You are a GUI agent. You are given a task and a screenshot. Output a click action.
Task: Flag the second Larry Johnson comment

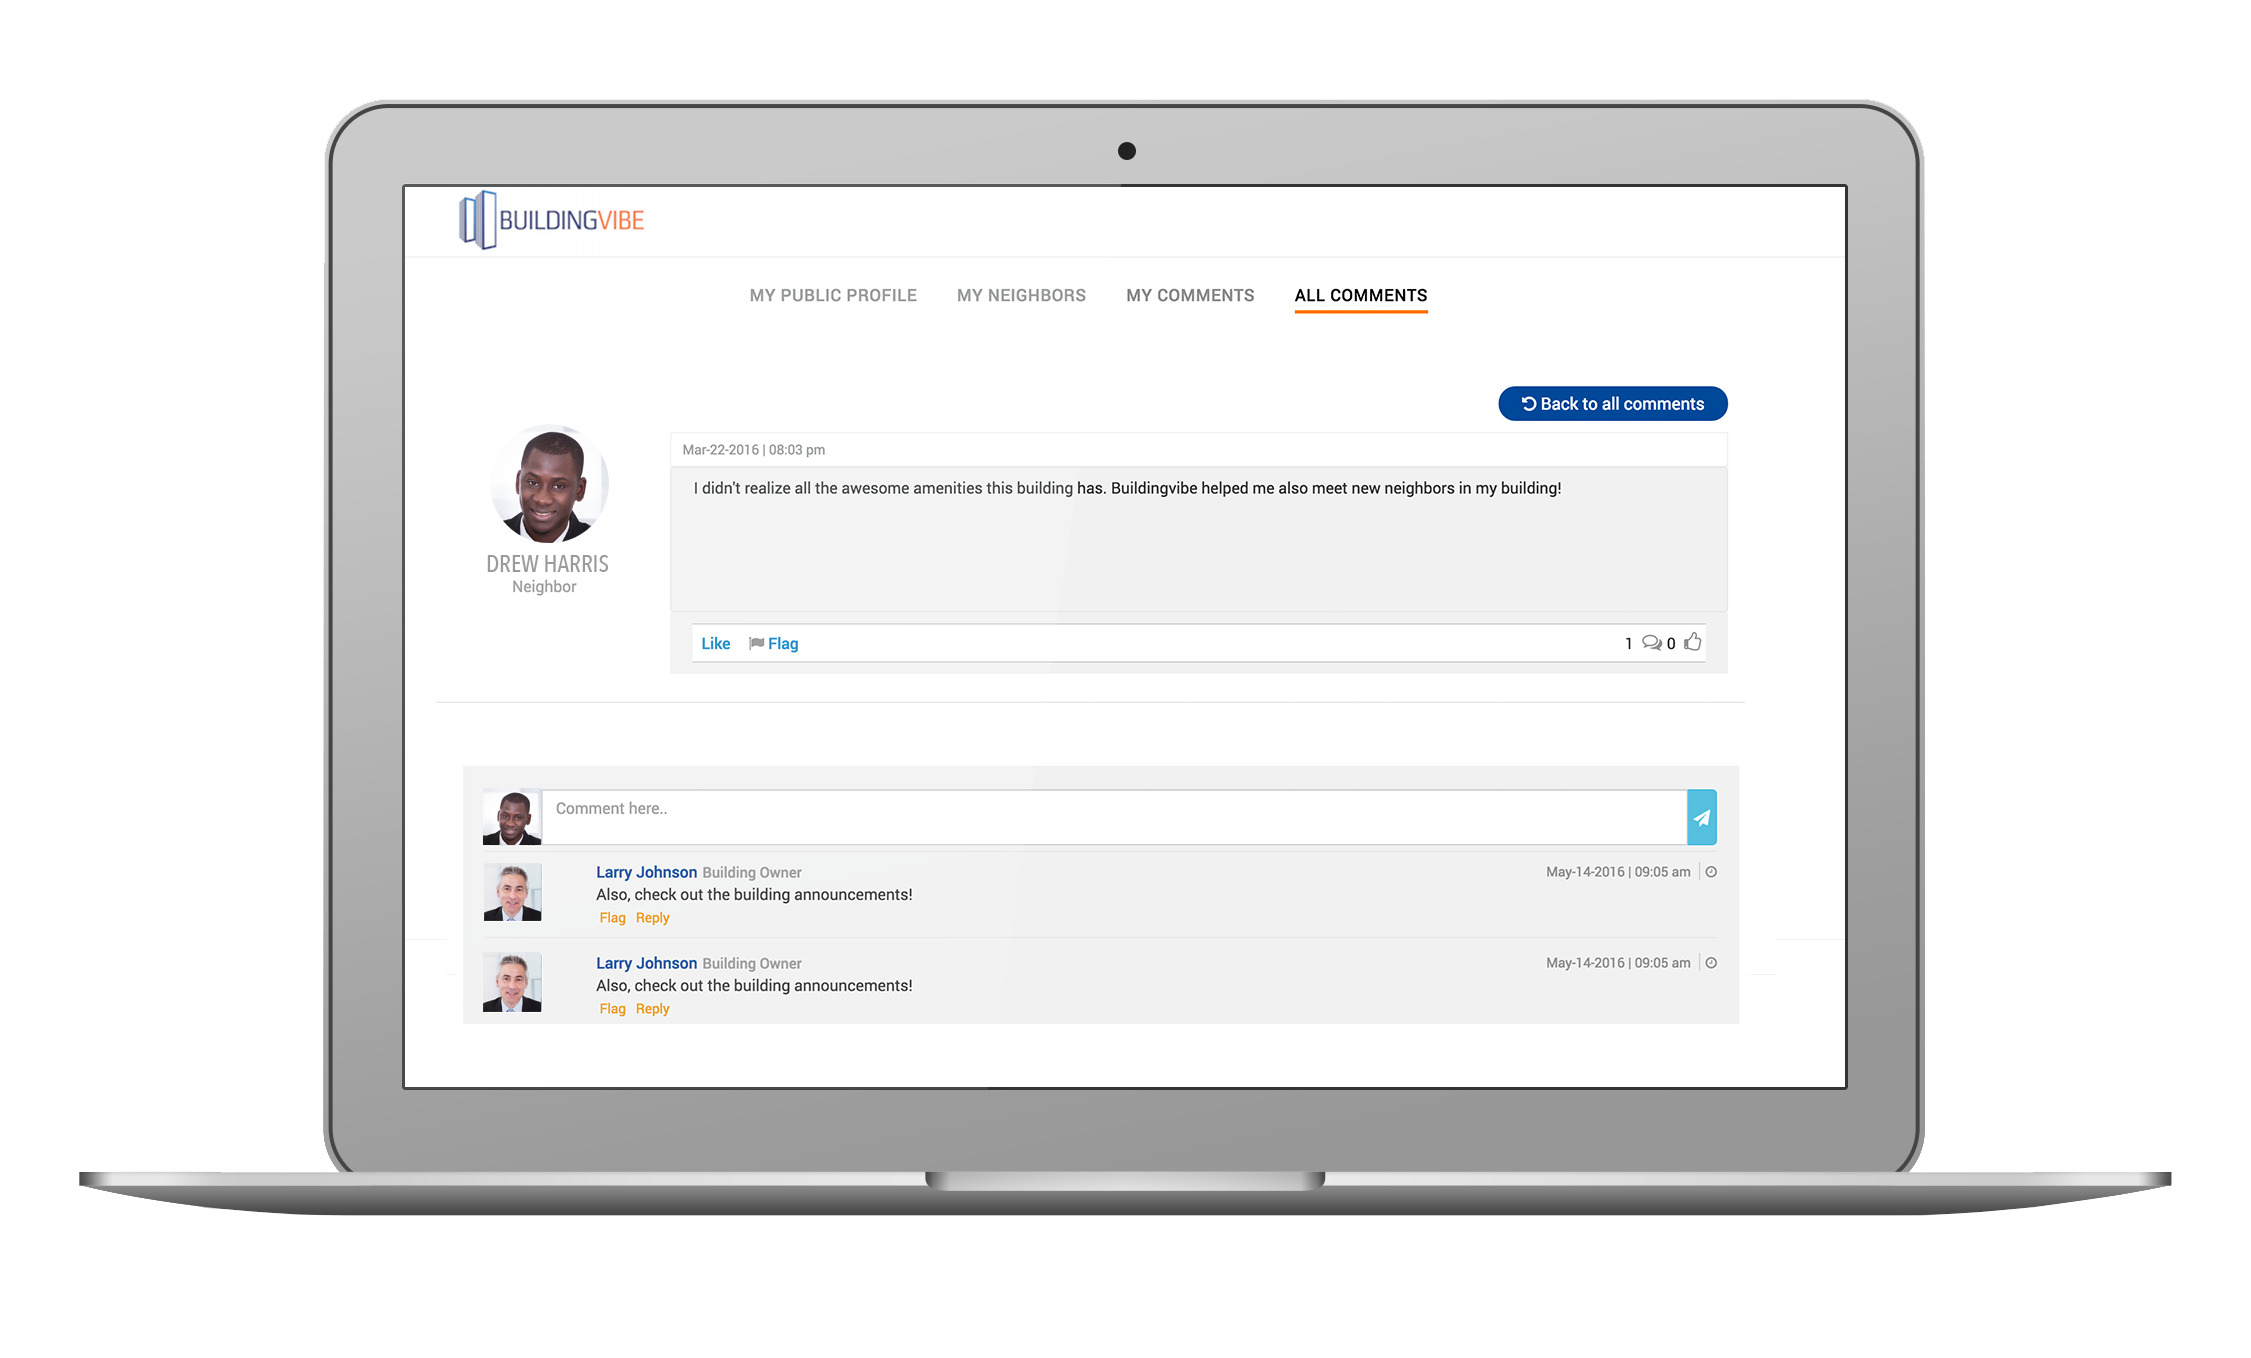tap(612, 1009)
